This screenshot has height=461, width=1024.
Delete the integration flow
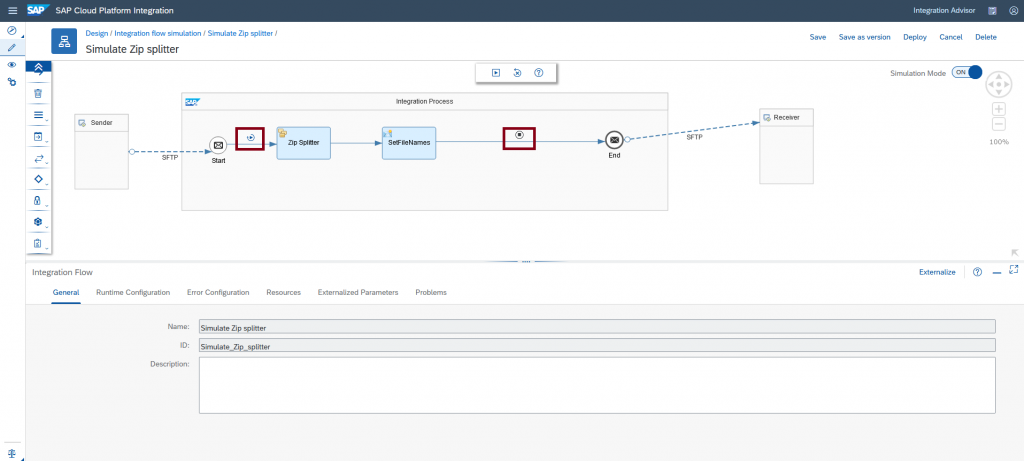point(986,37)
